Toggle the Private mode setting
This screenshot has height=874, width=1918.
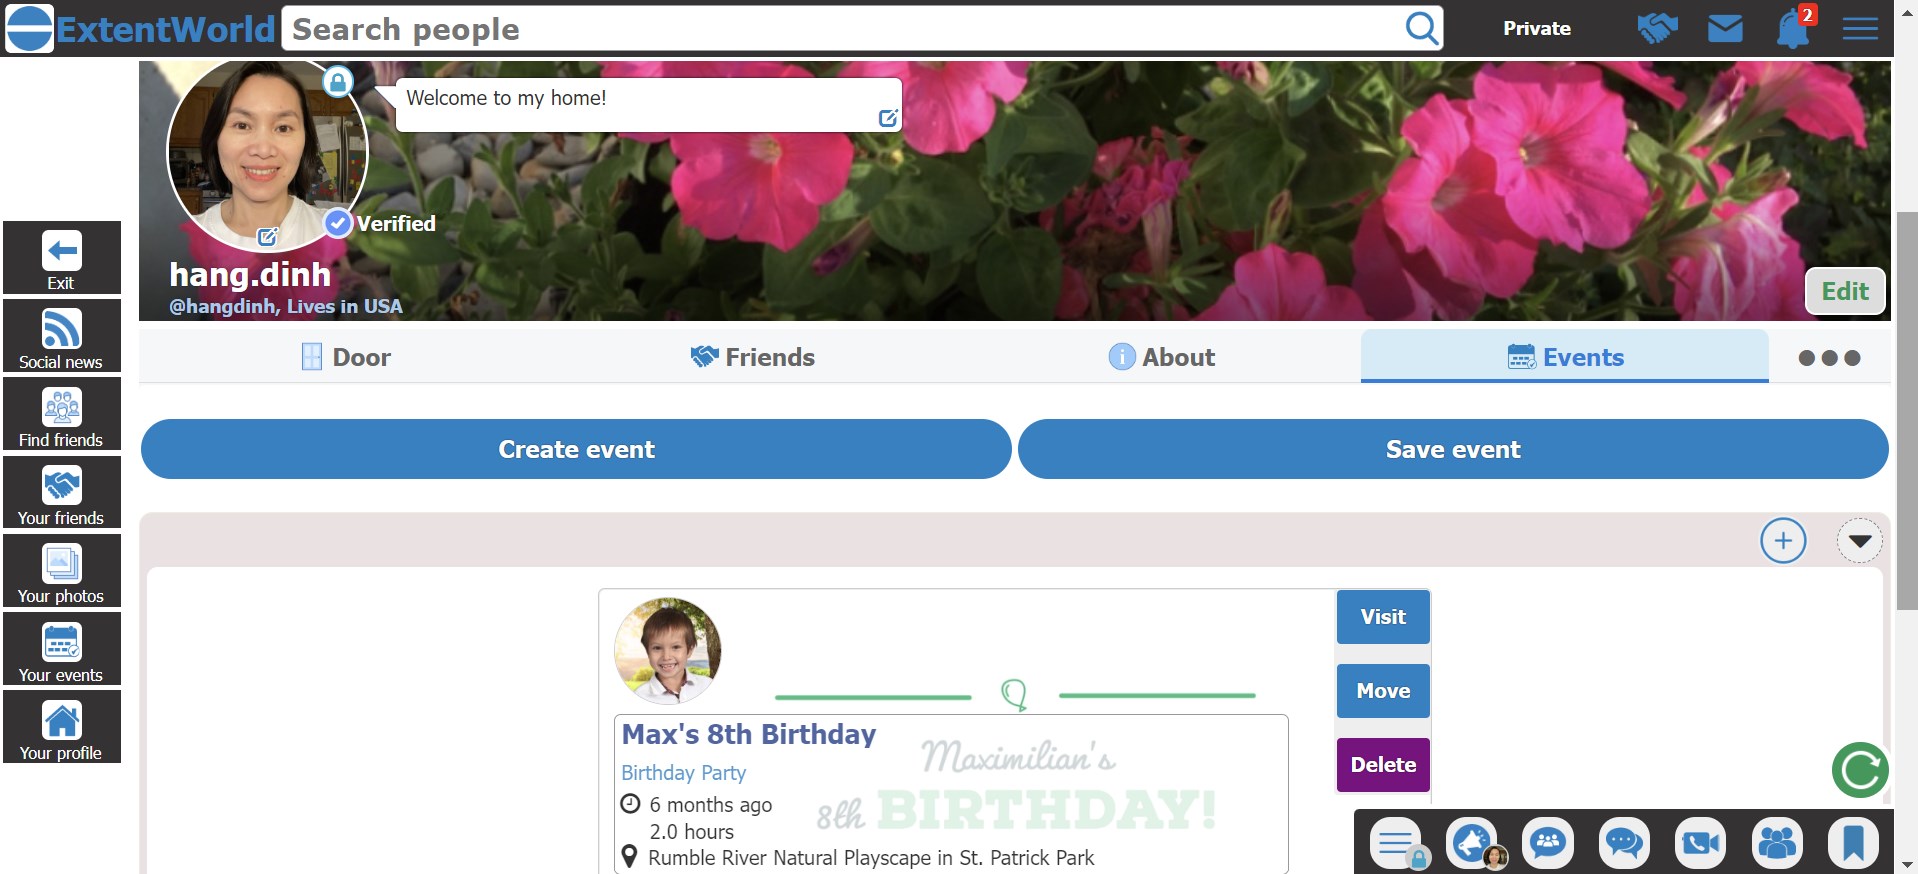[x=1537, y=28]
